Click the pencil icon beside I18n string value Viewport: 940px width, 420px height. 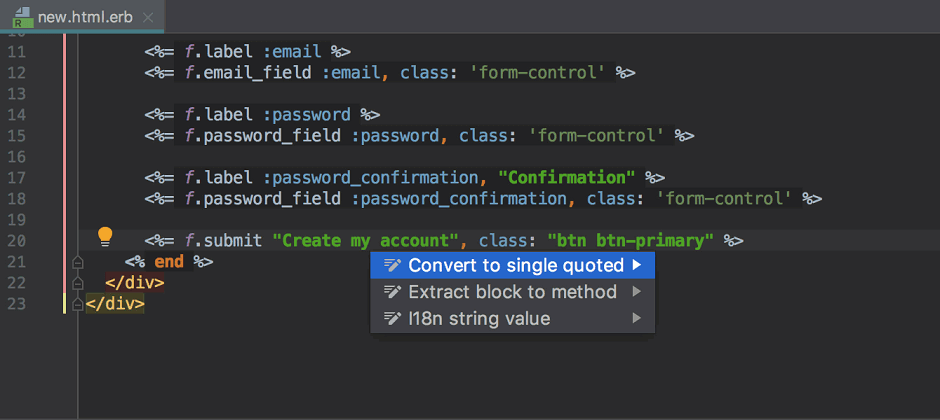pyautogui.click(x=393, y=319)
